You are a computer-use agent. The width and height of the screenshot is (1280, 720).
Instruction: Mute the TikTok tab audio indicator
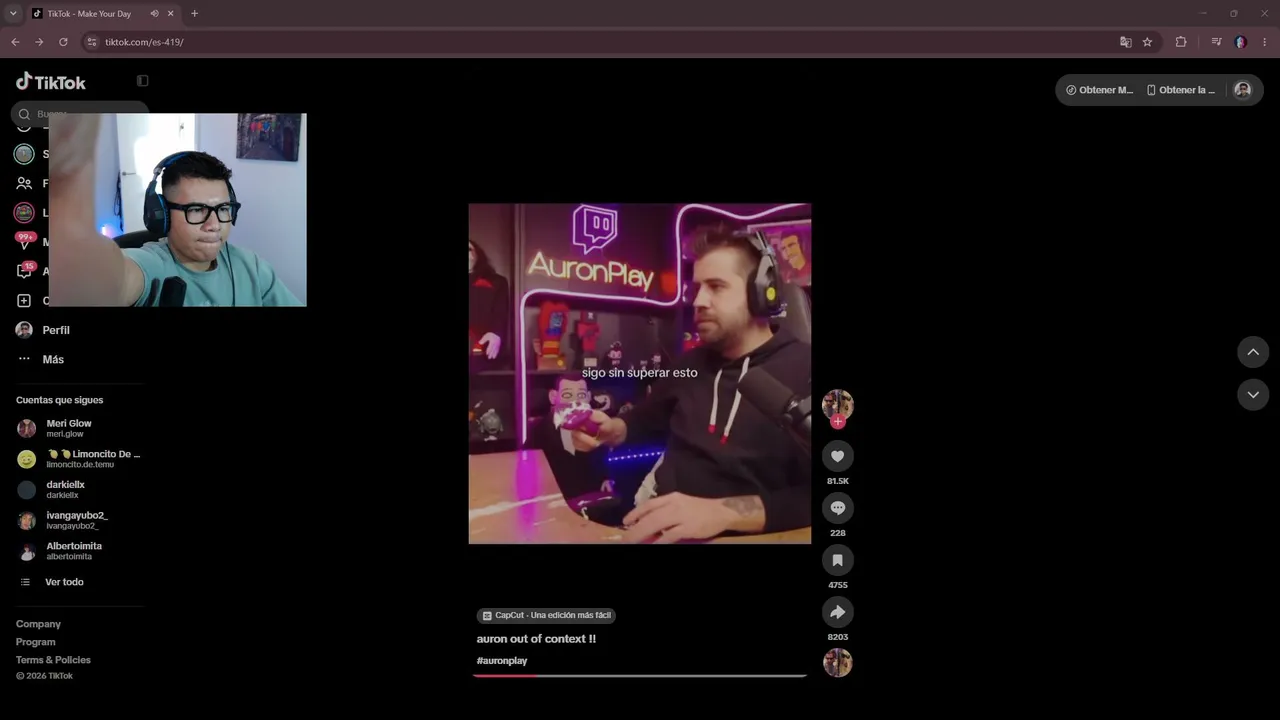[x=154, y=14]
